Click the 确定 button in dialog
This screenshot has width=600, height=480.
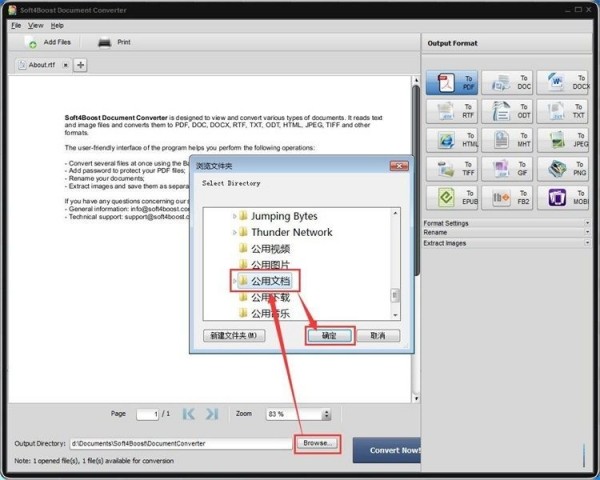click(329, 336)
